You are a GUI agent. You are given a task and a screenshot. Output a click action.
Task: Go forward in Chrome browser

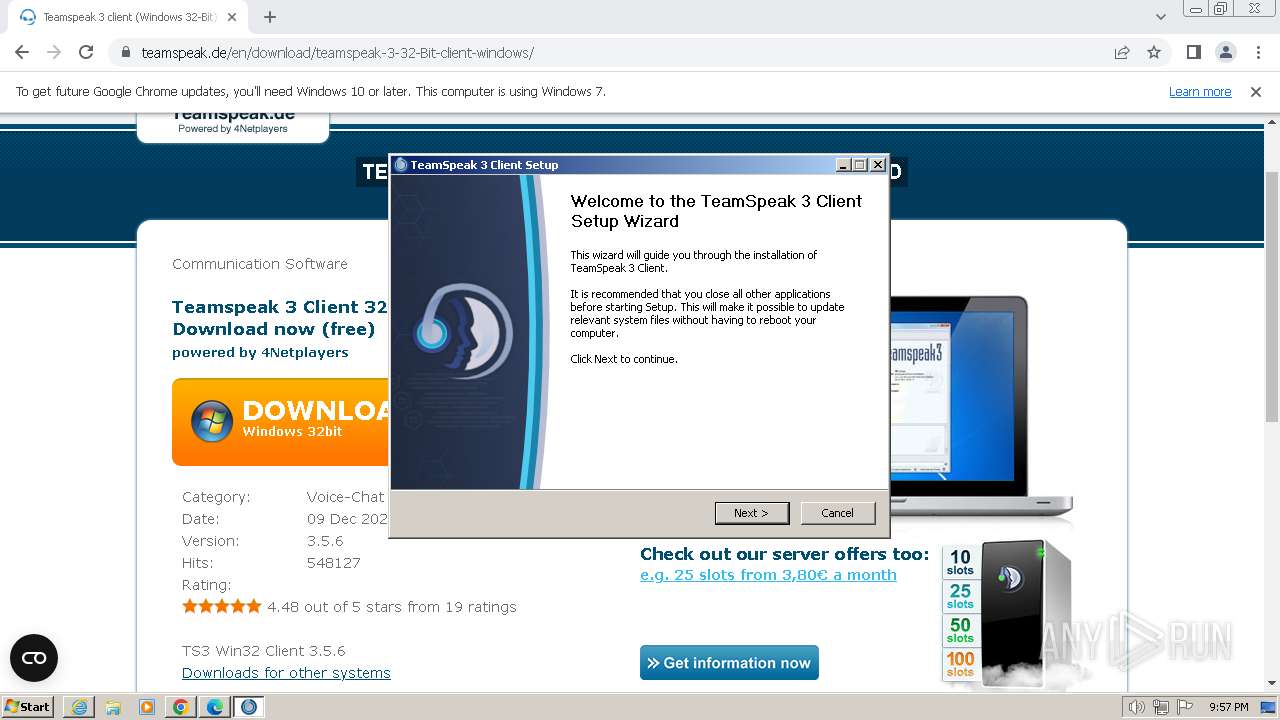54,52
